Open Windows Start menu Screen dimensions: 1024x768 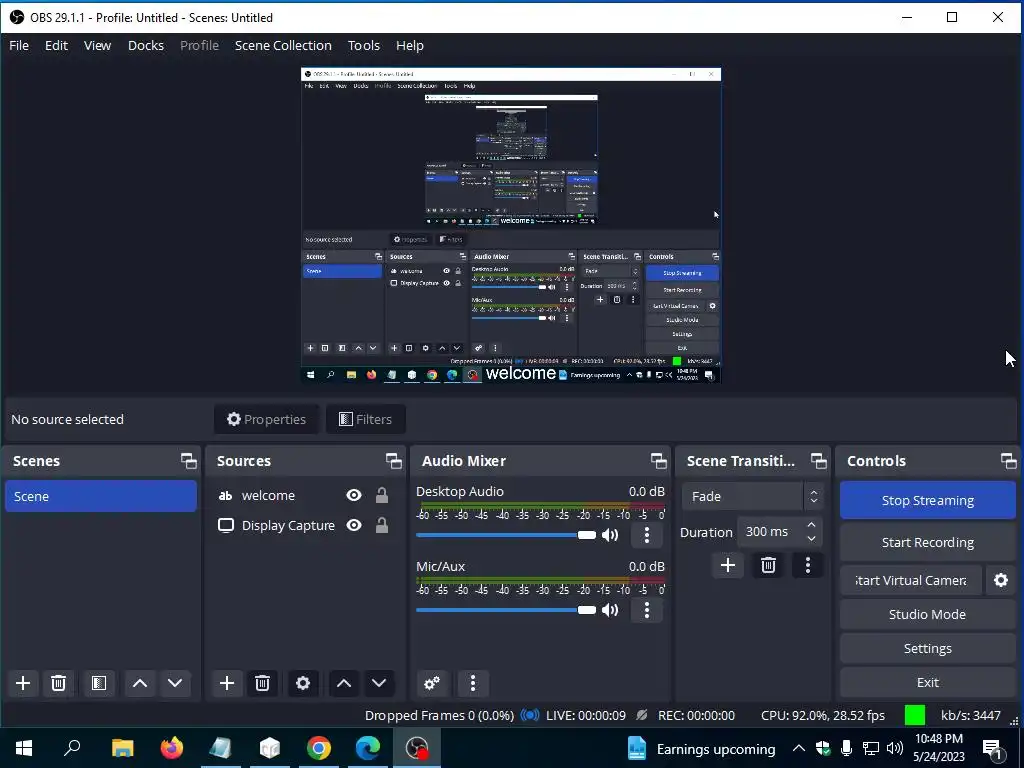coord(24,748)
